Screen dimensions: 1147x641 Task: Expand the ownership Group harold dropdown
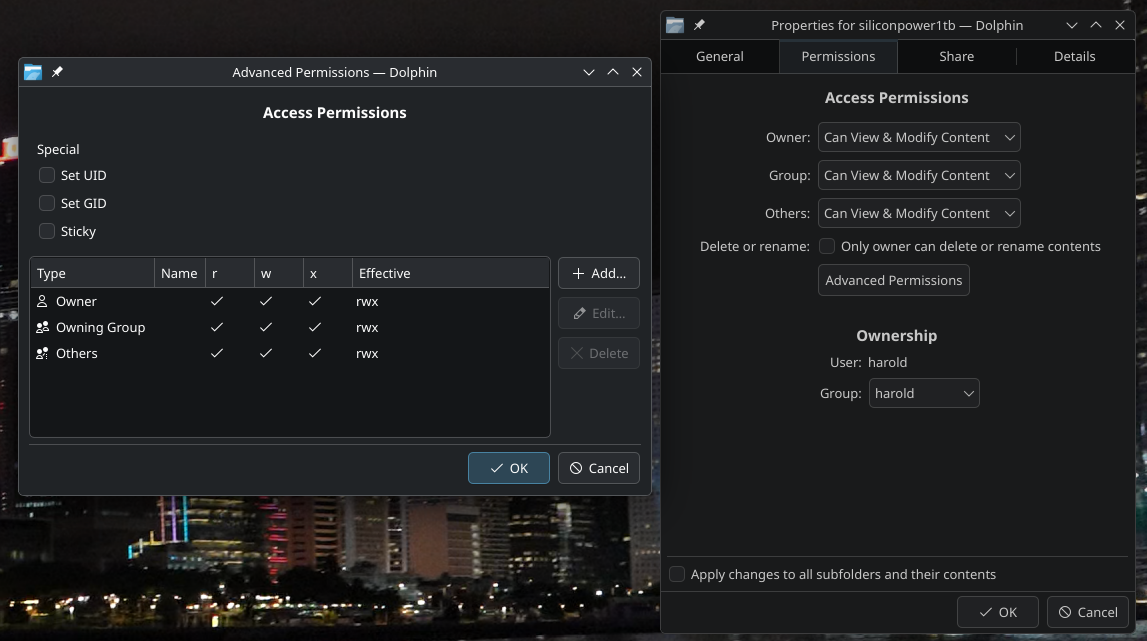[923, 393]
